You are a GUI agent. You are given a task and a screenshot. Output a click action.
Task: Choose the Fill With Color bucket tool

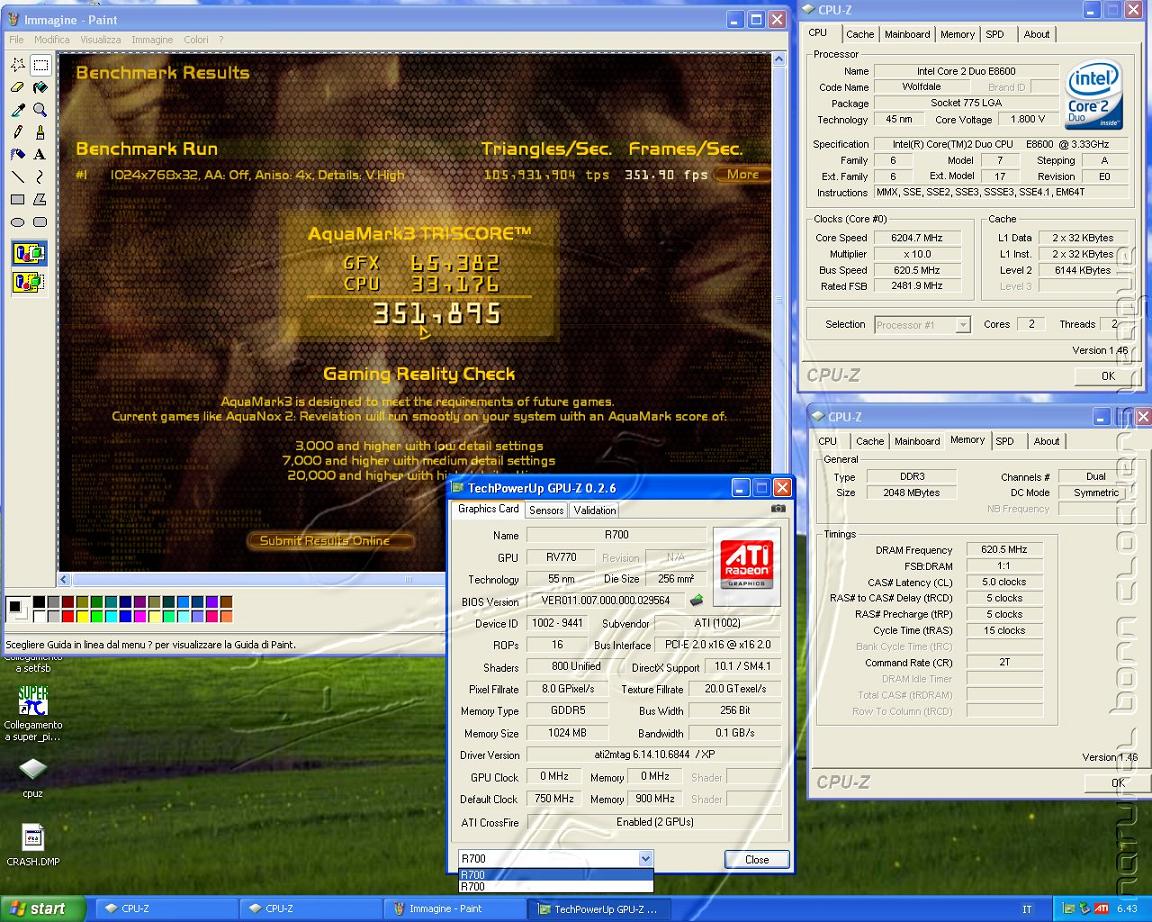40,87
